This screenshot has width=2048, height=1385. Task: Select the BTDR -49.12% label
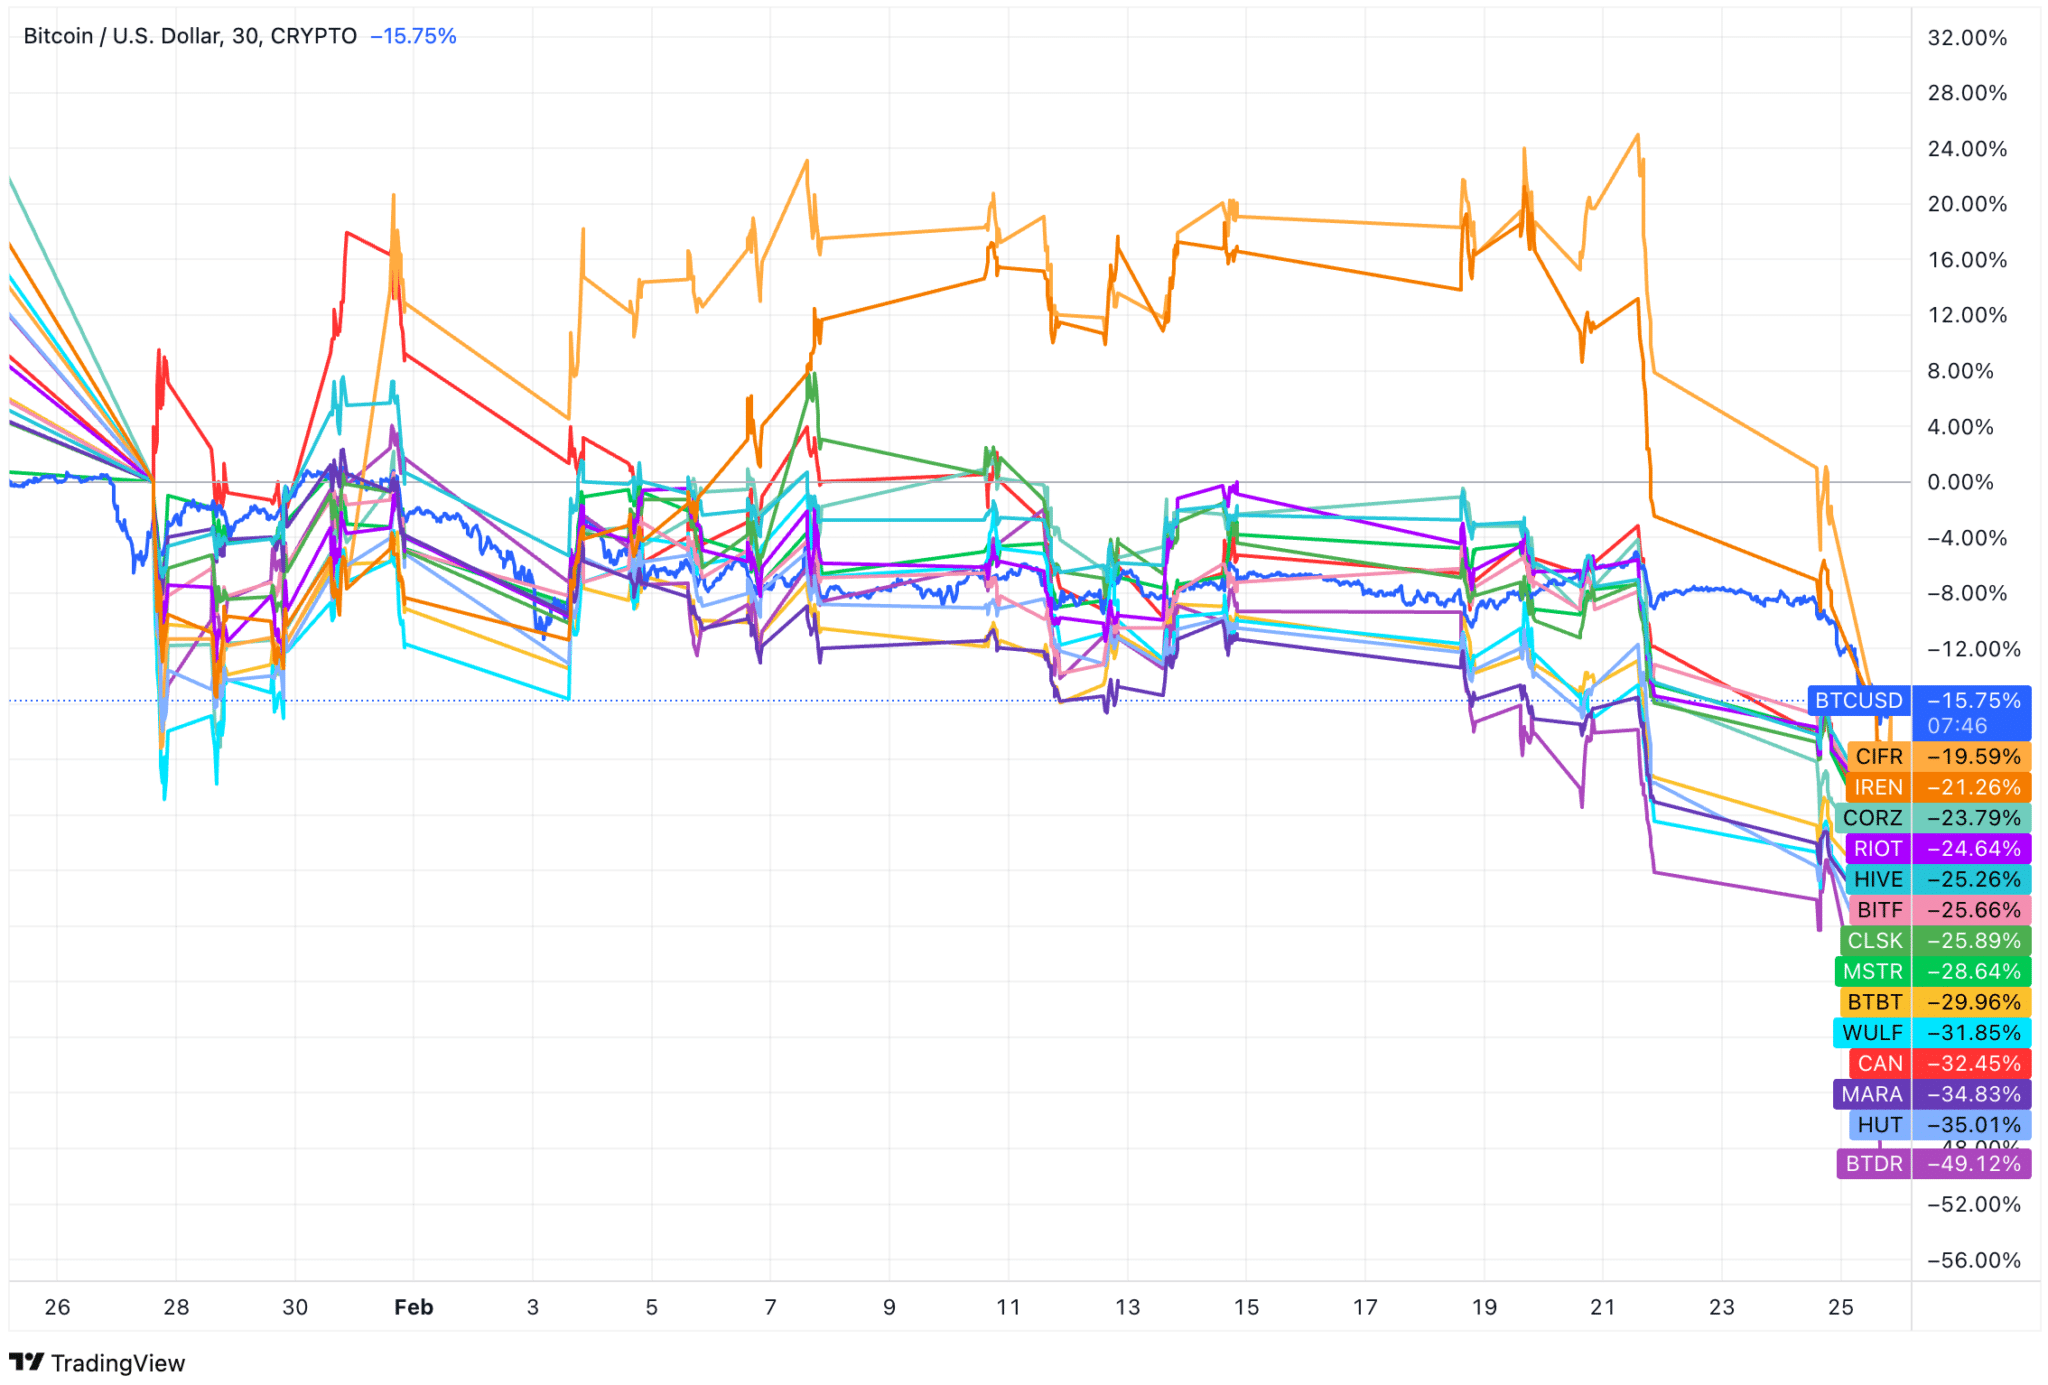pos(1935,1164)
